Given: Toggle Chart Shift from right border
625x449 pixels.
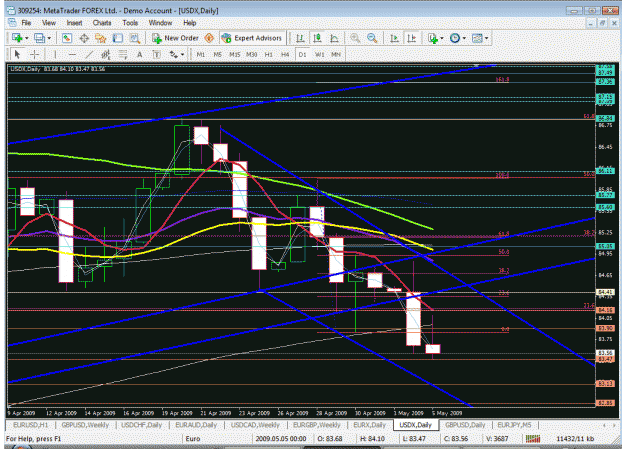Looking at the screenshot, I should 411,38.
